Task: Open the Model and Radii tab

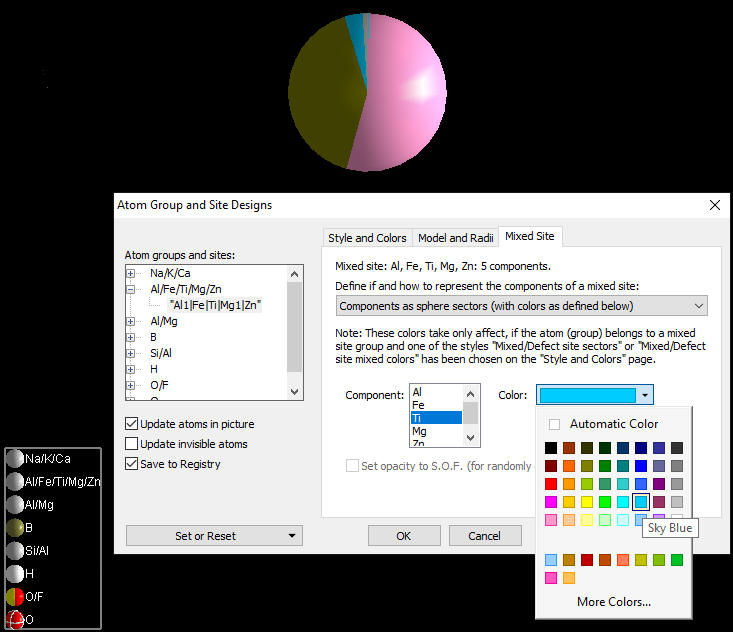Action: point(455,238)
